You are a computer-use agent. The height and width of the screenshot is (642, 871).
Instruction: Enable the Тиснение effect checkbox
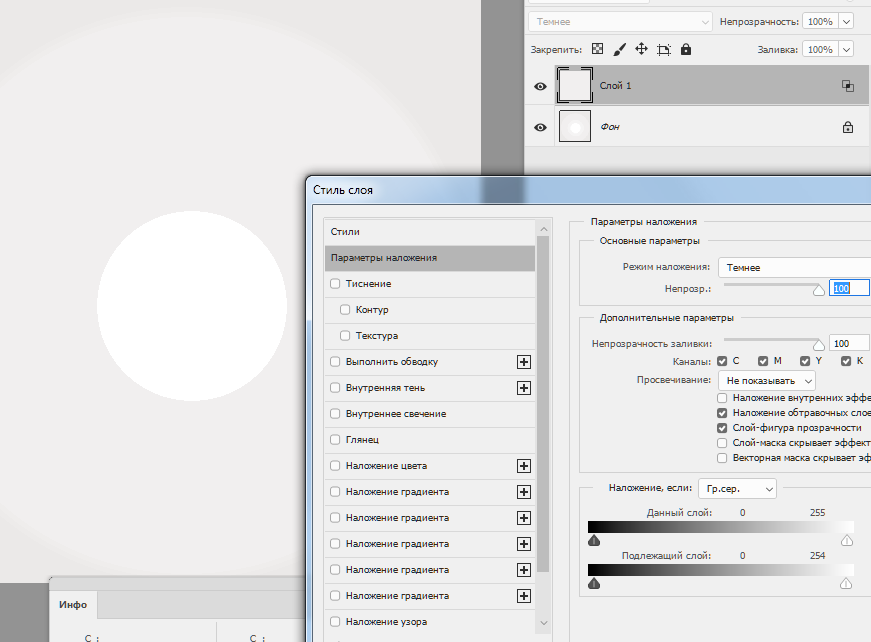(335, 284)
